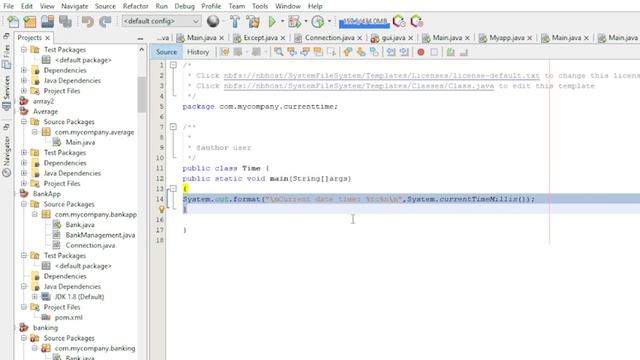Click the Build Project hammer icon
The image size is (640, 360).
click(x=235, y=21)
